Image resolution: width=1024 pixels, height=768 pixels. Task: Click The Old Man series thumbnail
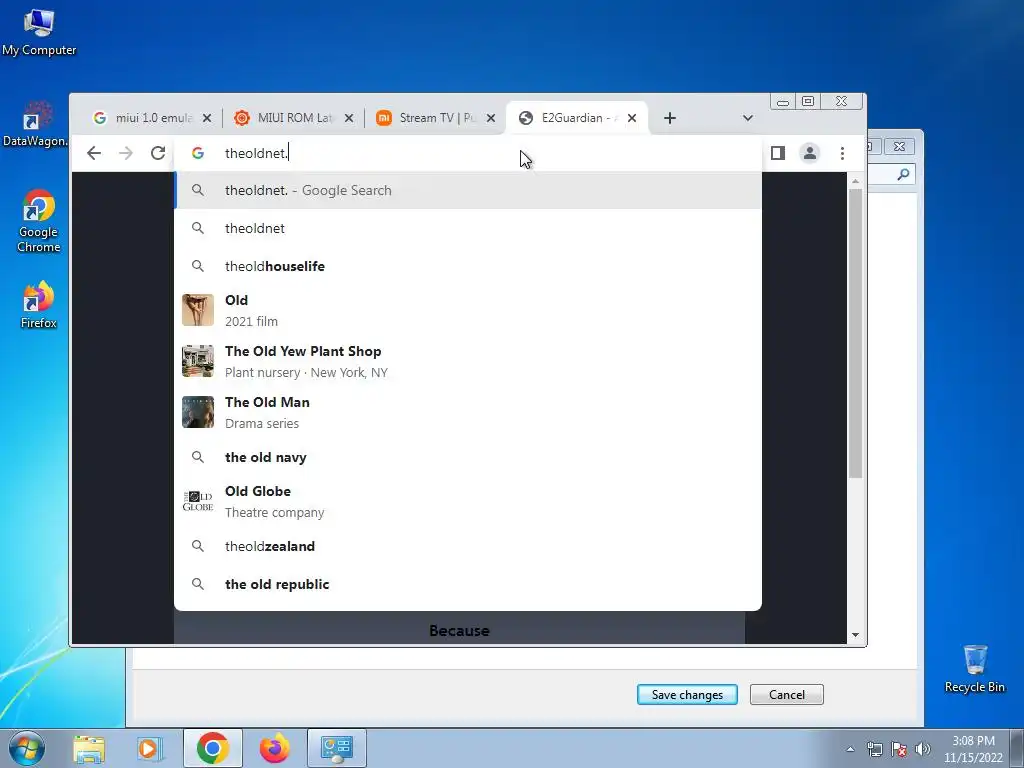(198, 412)
